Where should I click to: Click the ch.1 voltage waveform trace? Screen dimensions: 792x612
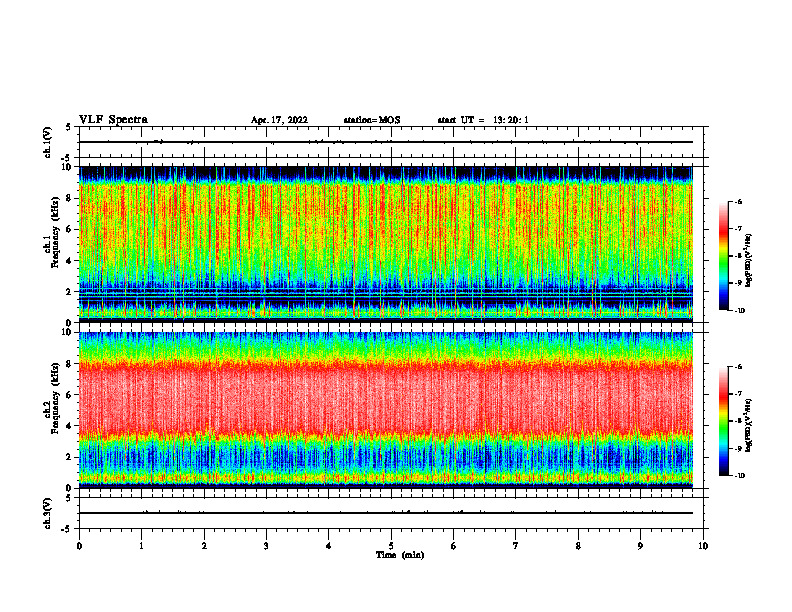[x=386, y=142]
